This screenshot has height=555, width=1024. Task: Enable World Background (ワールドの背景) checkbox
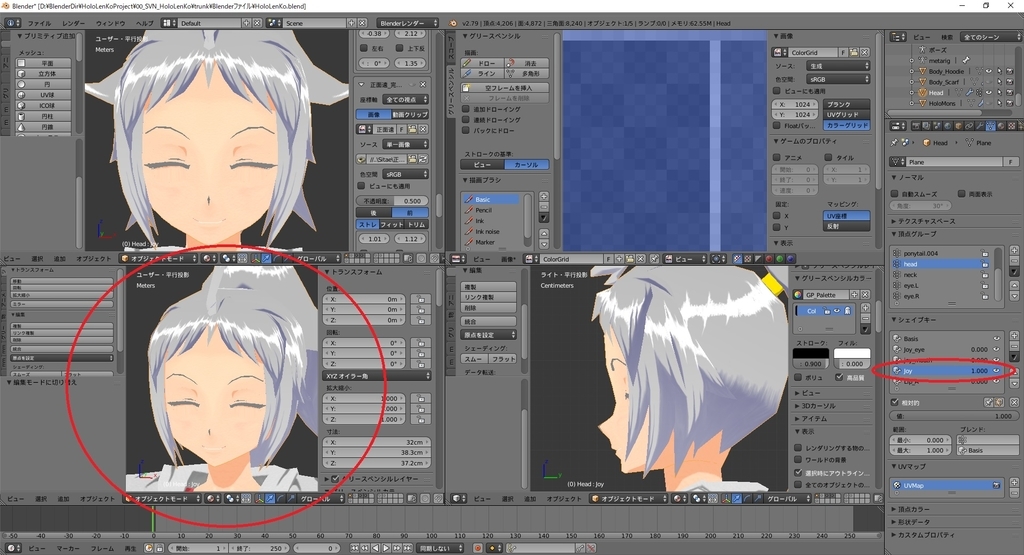point(798,460)
